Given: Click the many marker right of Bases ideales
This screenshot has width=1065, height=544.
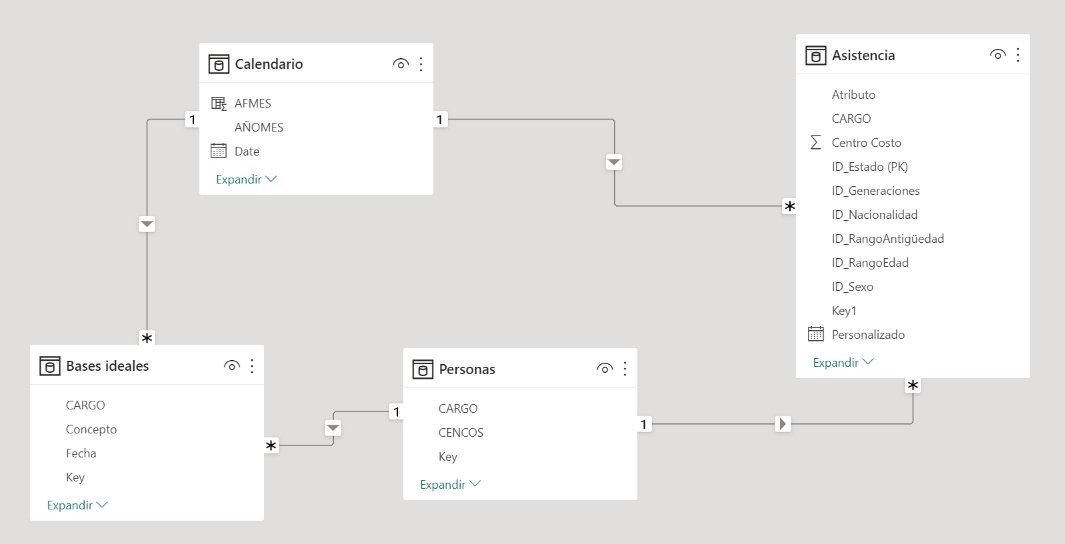Looking at the screenshot, I should tap(271, 446).
